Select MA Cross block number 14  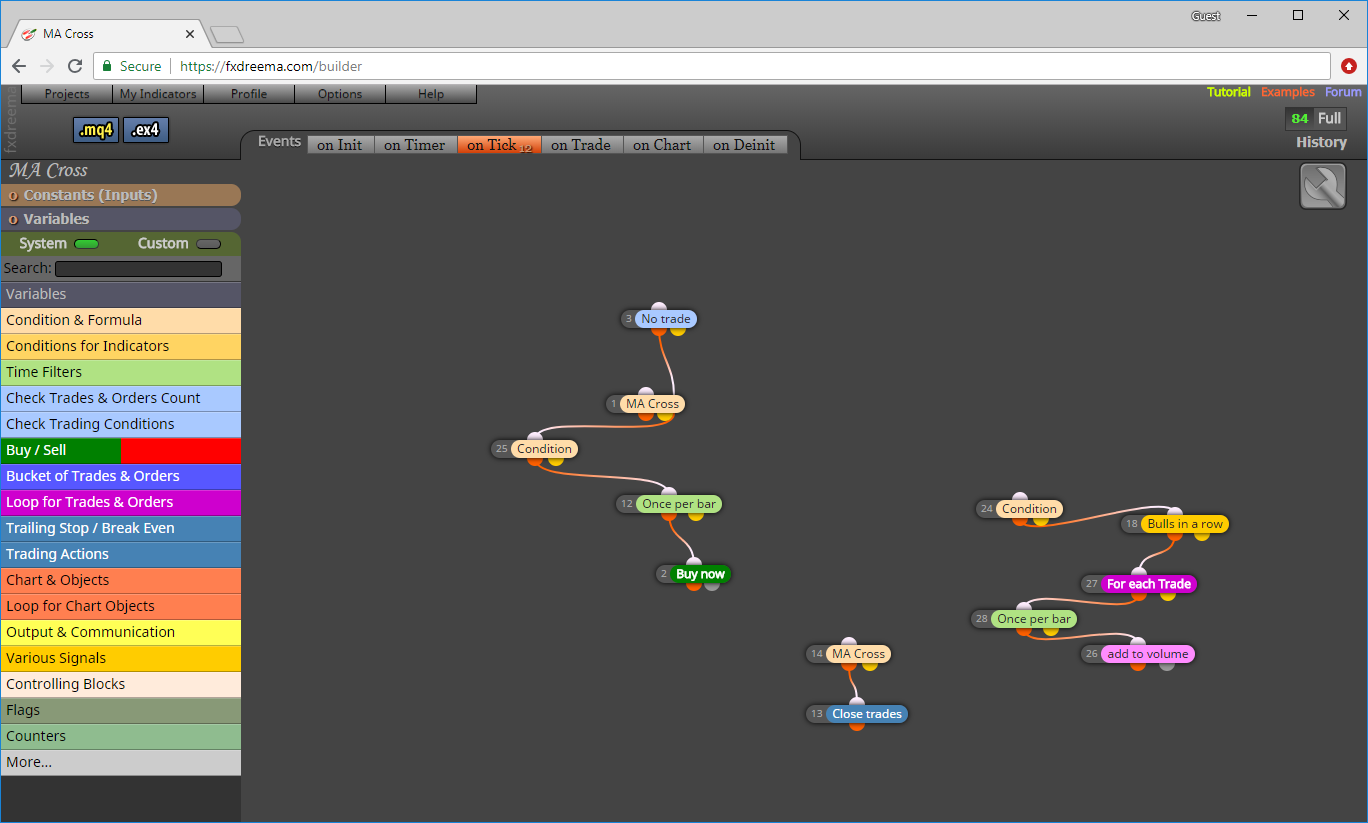coord(858,654)
